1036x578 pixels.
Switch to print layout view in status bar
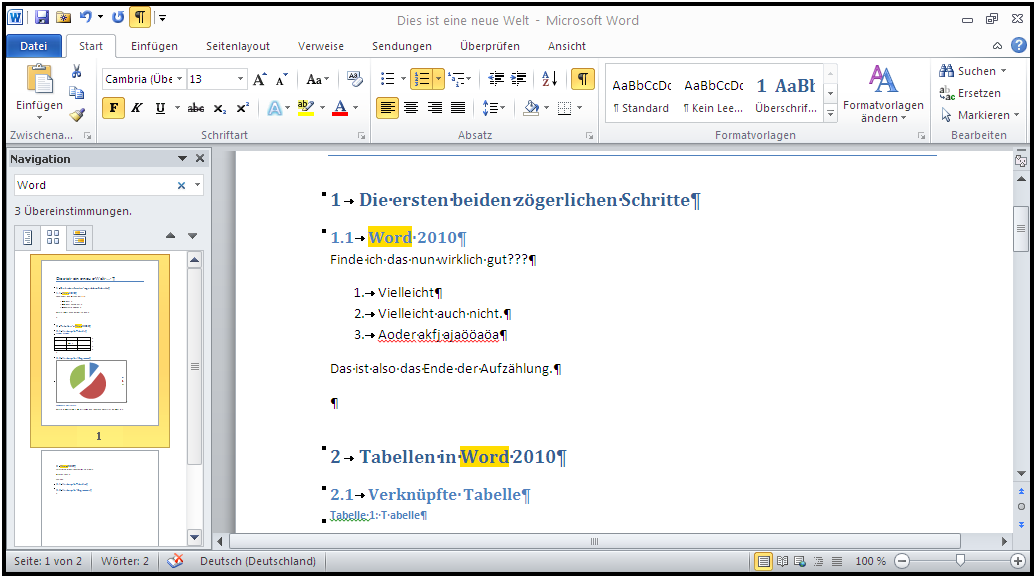point(764,561)
